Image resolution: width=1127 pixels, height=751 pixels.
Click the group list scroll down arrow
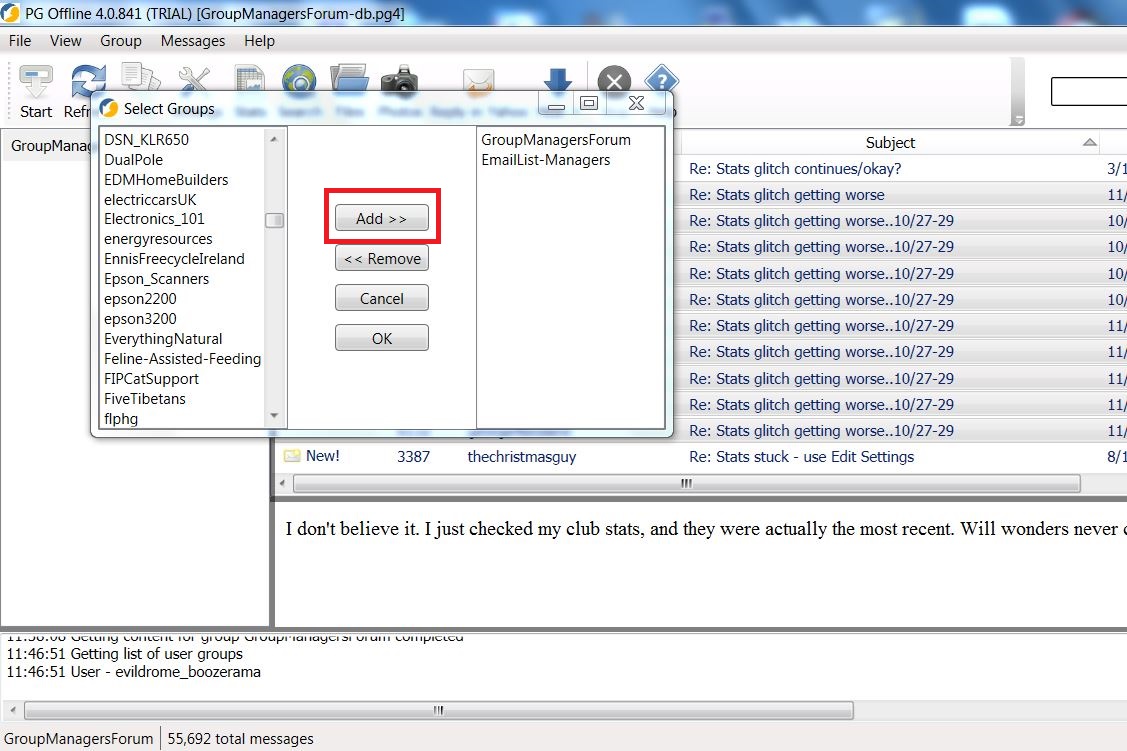[x=274, y=415]
